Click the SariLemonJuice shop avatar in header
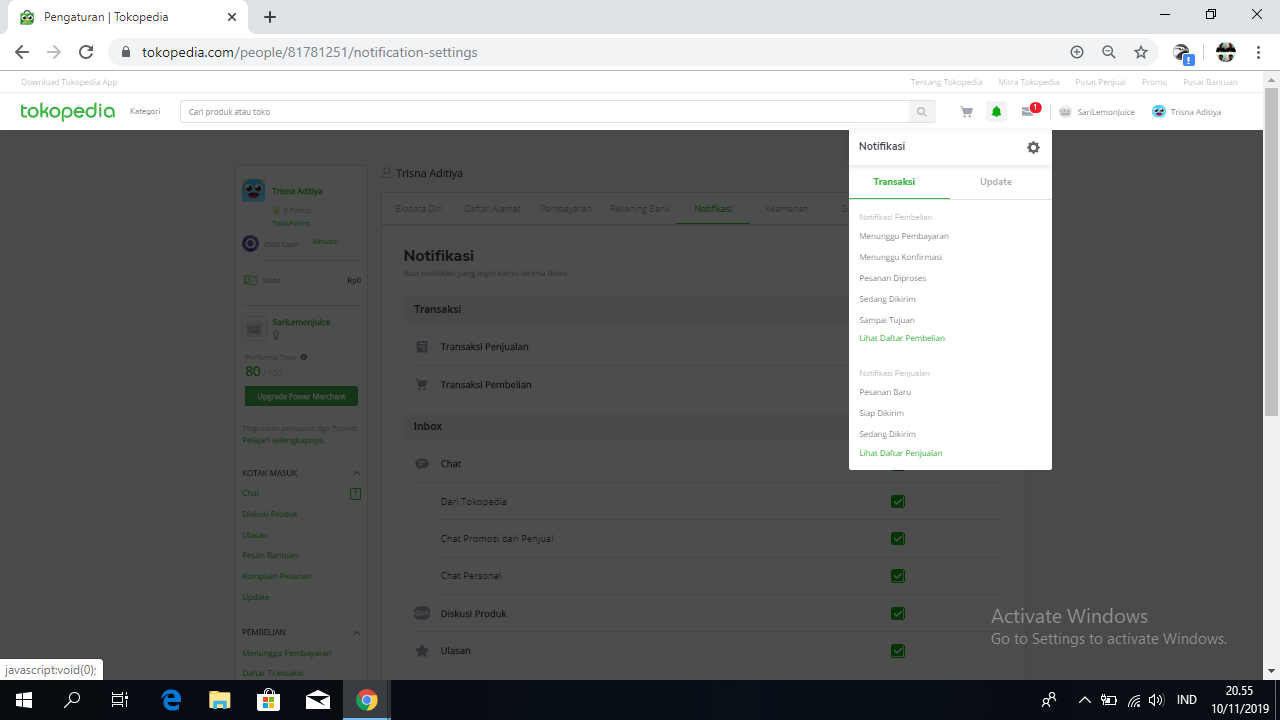This screenshot has height=720, width=1280. tap(1065, 112)
